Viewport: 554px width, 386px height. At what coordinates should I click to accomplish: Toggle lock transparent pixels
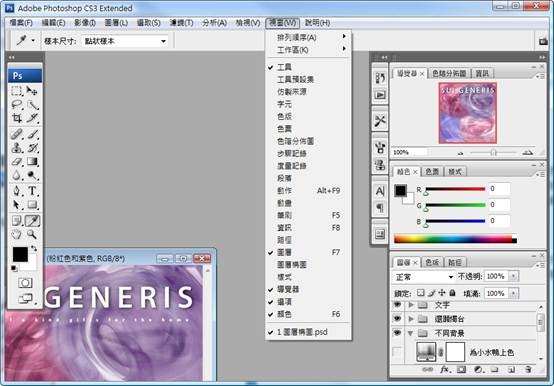420,293
